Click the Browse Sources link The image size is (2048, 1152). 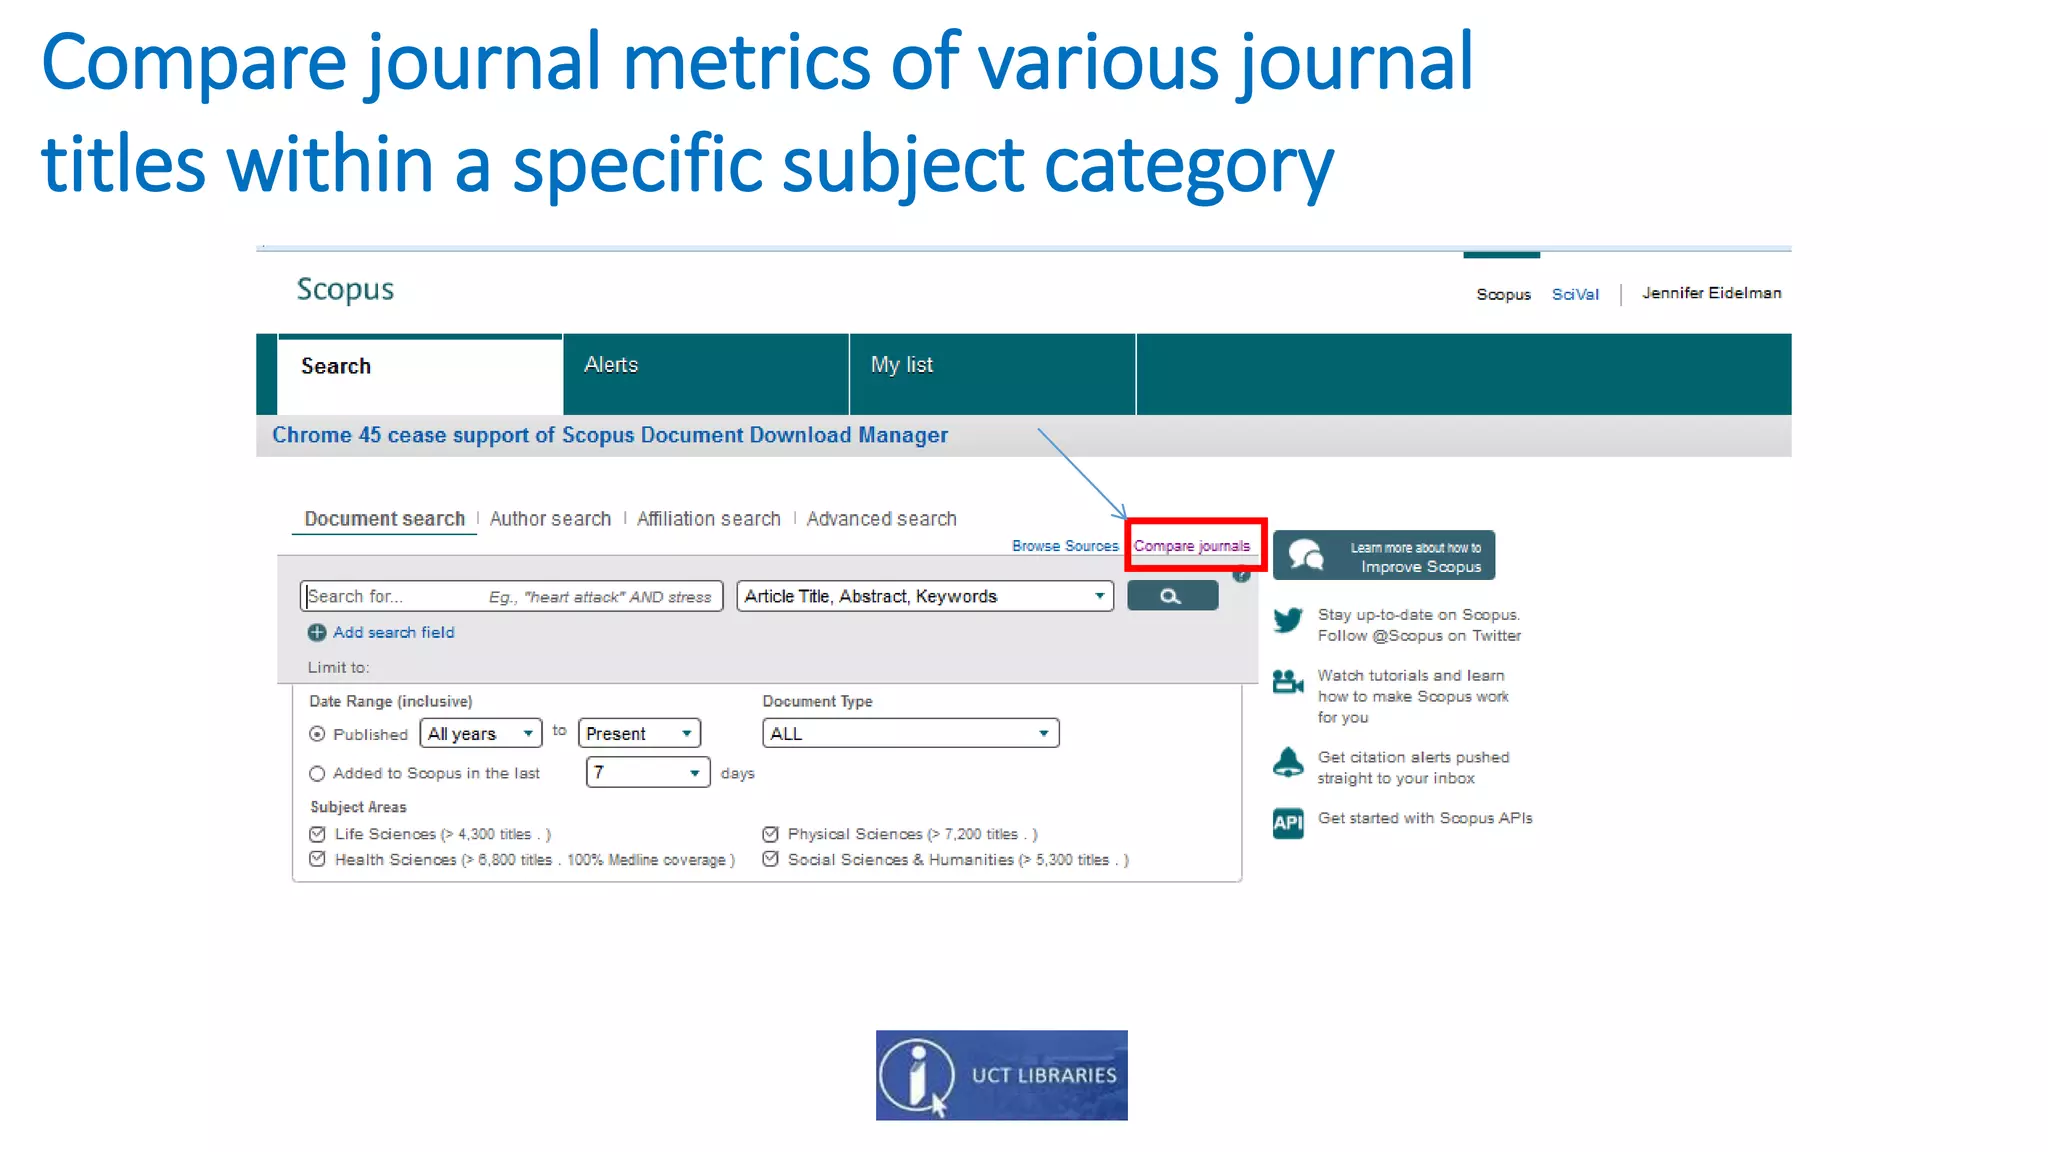pos(1065,546)
